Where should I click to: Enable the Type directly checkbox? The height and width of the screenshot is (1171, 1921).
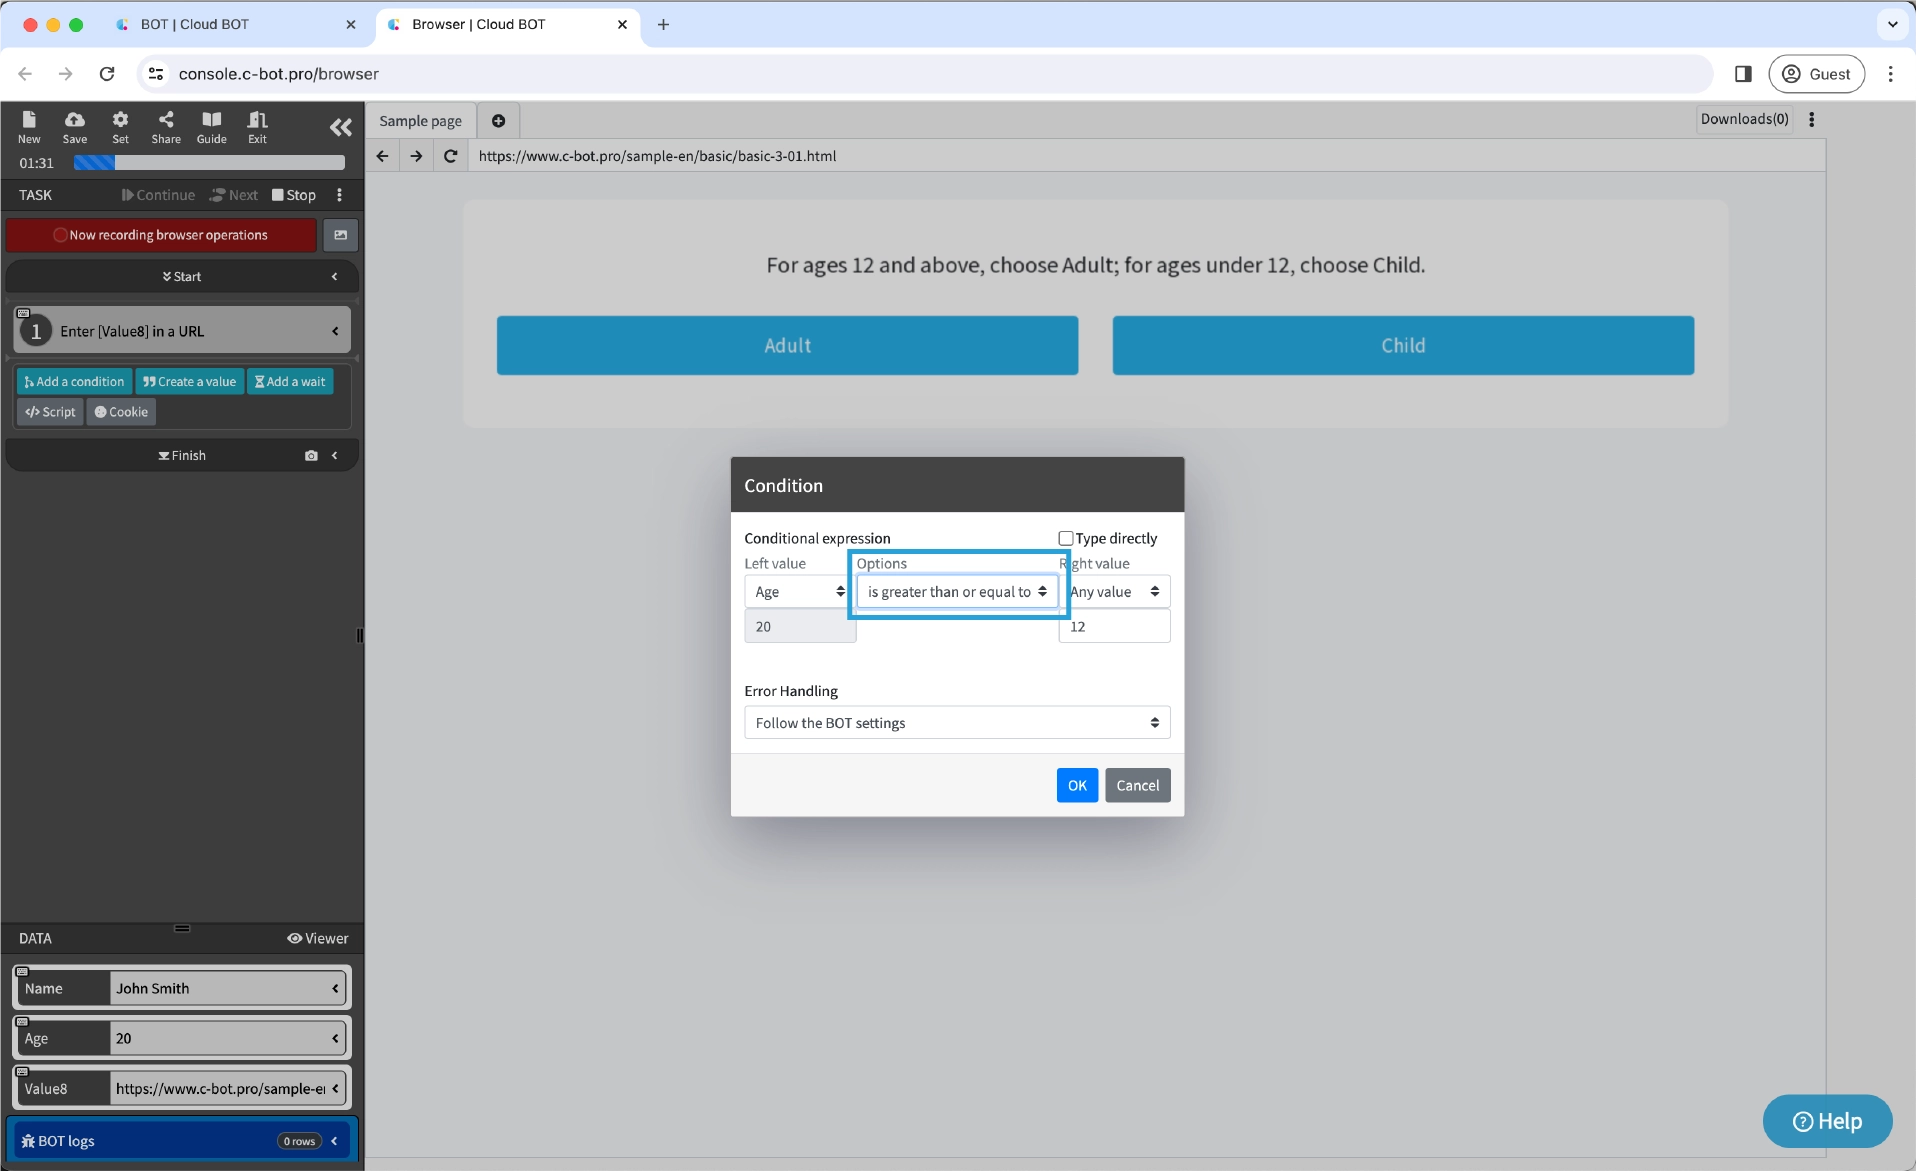click(1066, 538)
